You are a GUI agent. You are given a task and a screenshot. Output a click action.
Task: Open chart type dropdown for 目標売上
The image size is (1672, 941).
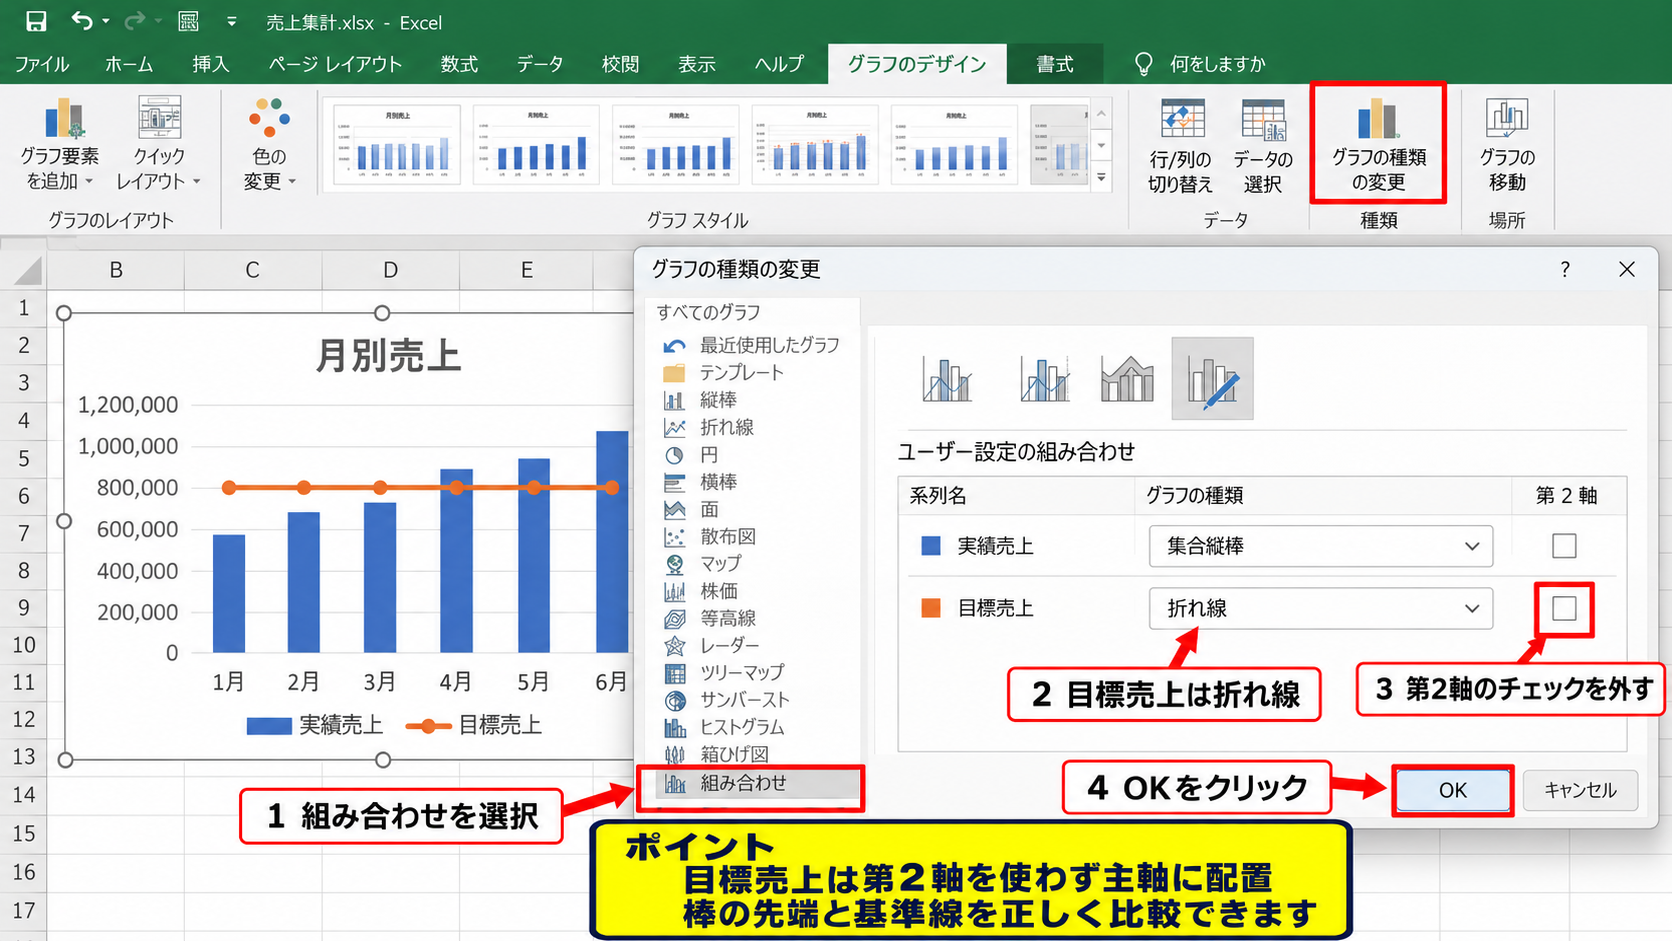[x=1320, y=608]
